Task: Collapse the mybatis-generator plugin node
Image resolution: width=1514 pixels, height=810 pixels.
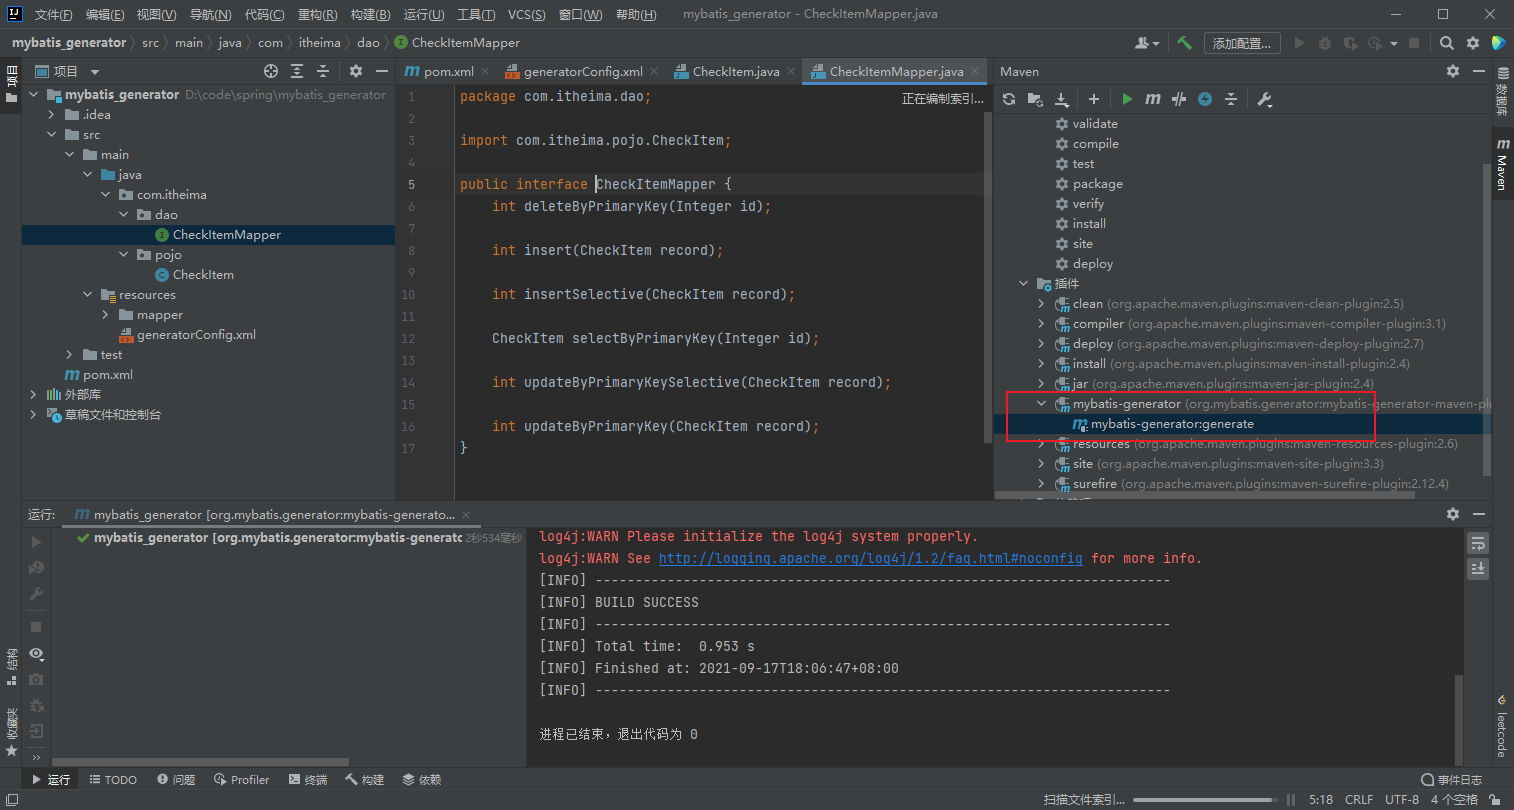Action: [x=1041, y=404]
